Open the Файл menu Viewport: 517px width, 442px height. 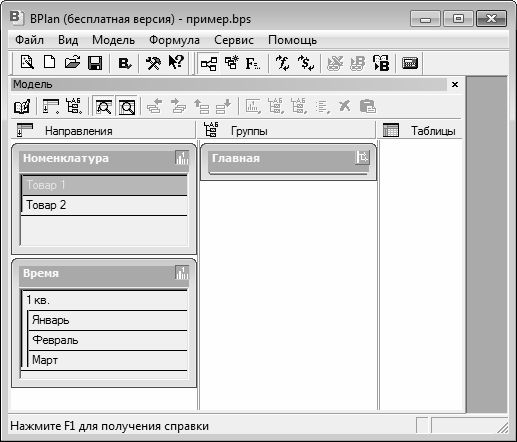point(29,40)
